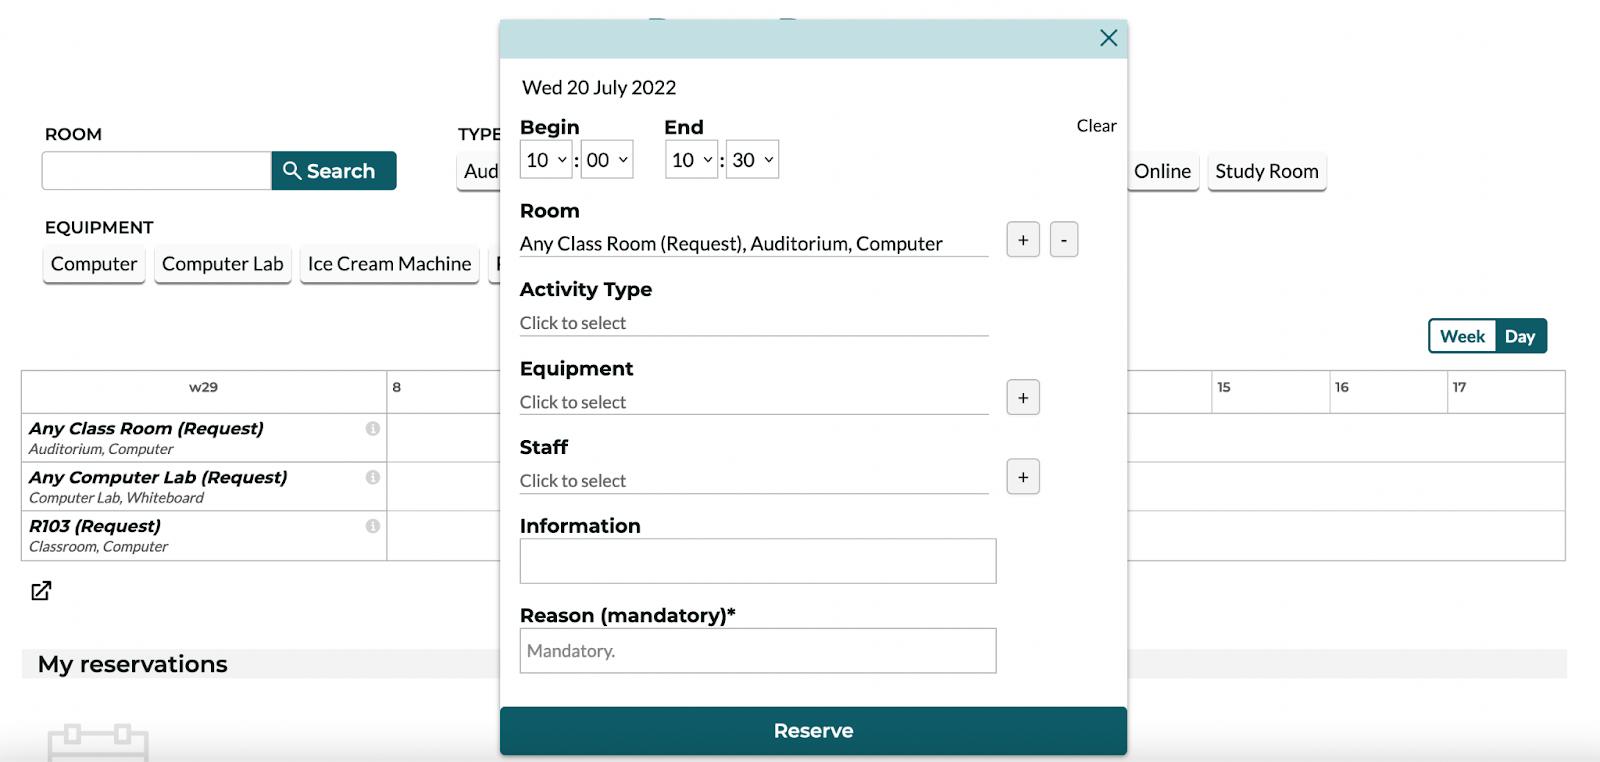This screenshot has width=1600, height=762.
Task: Toggle the Computer Lab equipment filter
Action: (x=223, y=264)
